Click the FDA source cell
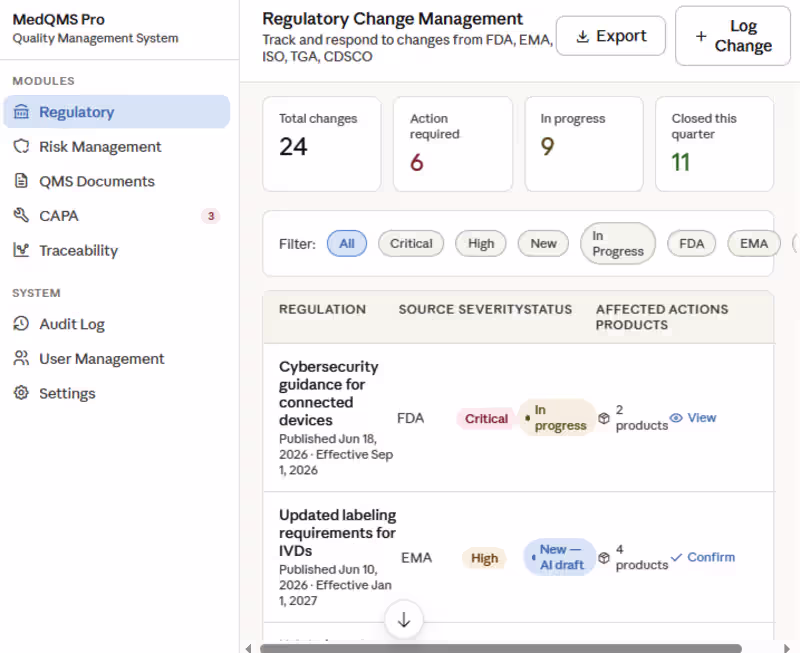800x653 pixels. coord(411,418)
